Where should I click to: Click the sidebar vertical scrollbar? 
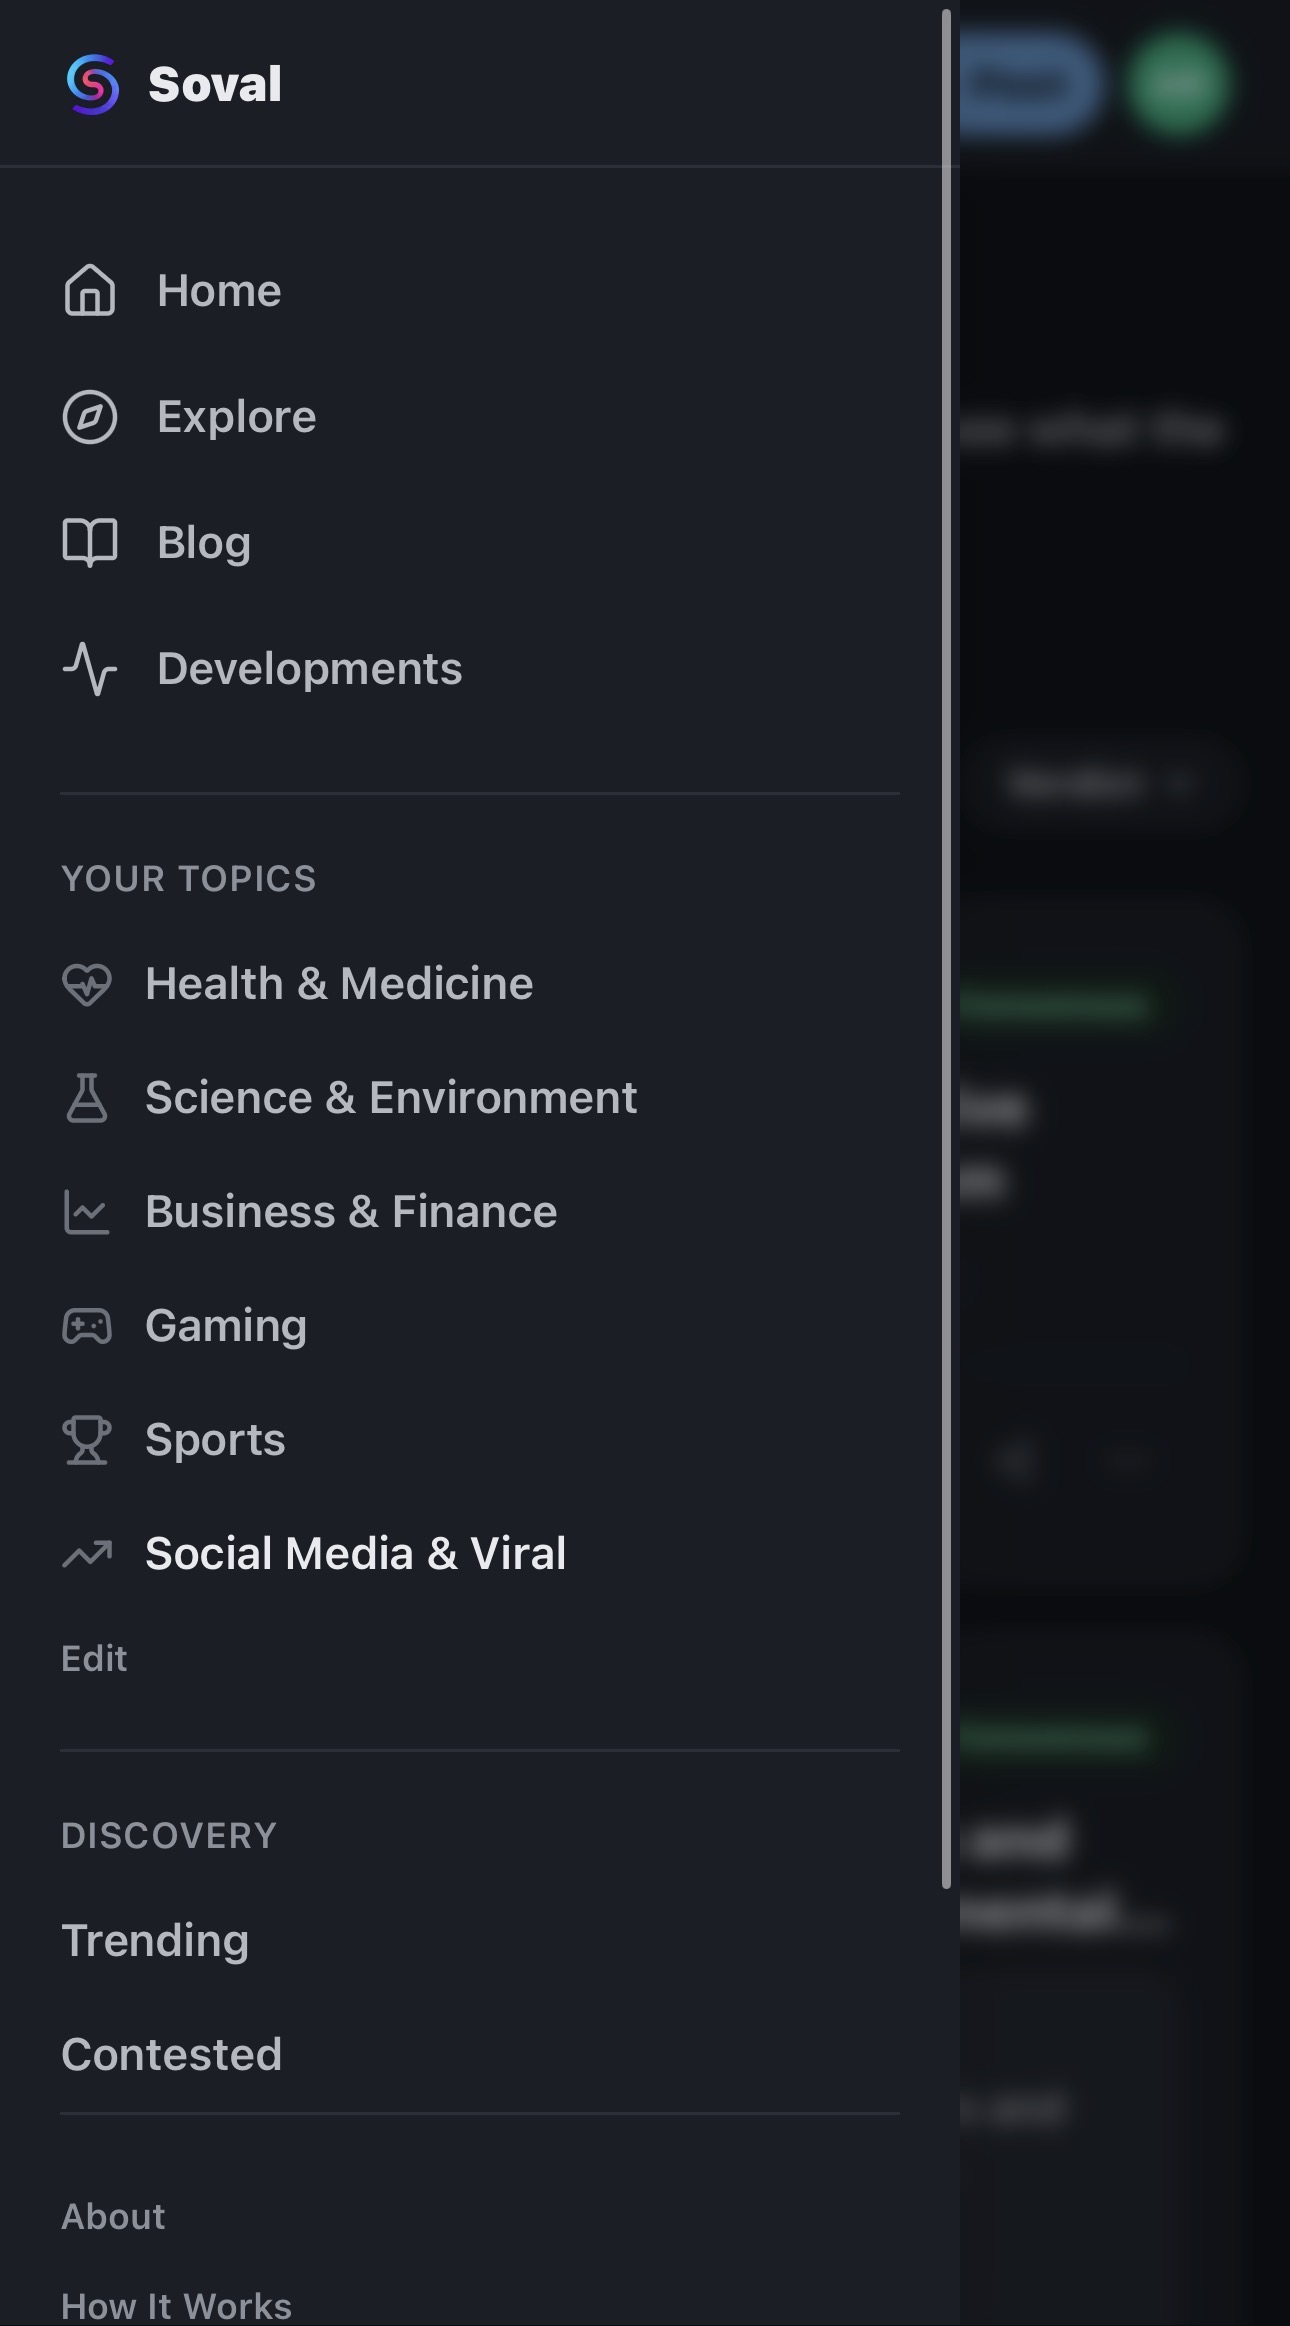coord(946,949)
